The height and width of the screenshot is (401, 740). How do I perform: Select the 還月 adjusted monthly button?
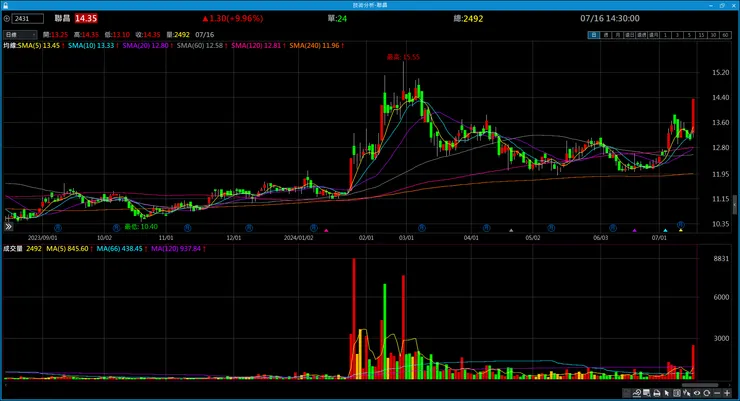point(654,35)
